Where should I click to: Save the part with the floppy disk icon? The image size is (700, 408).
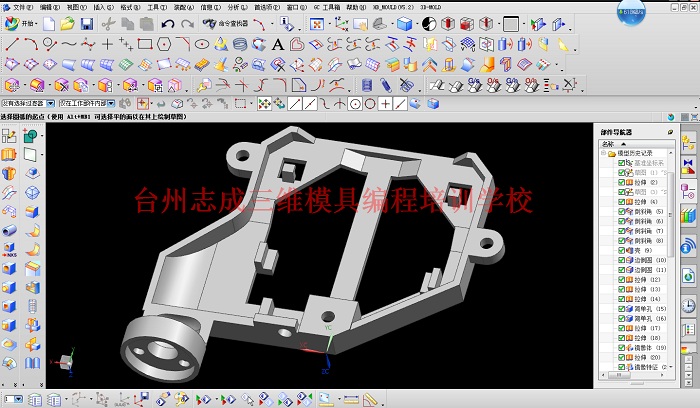[x=87, y=24]
